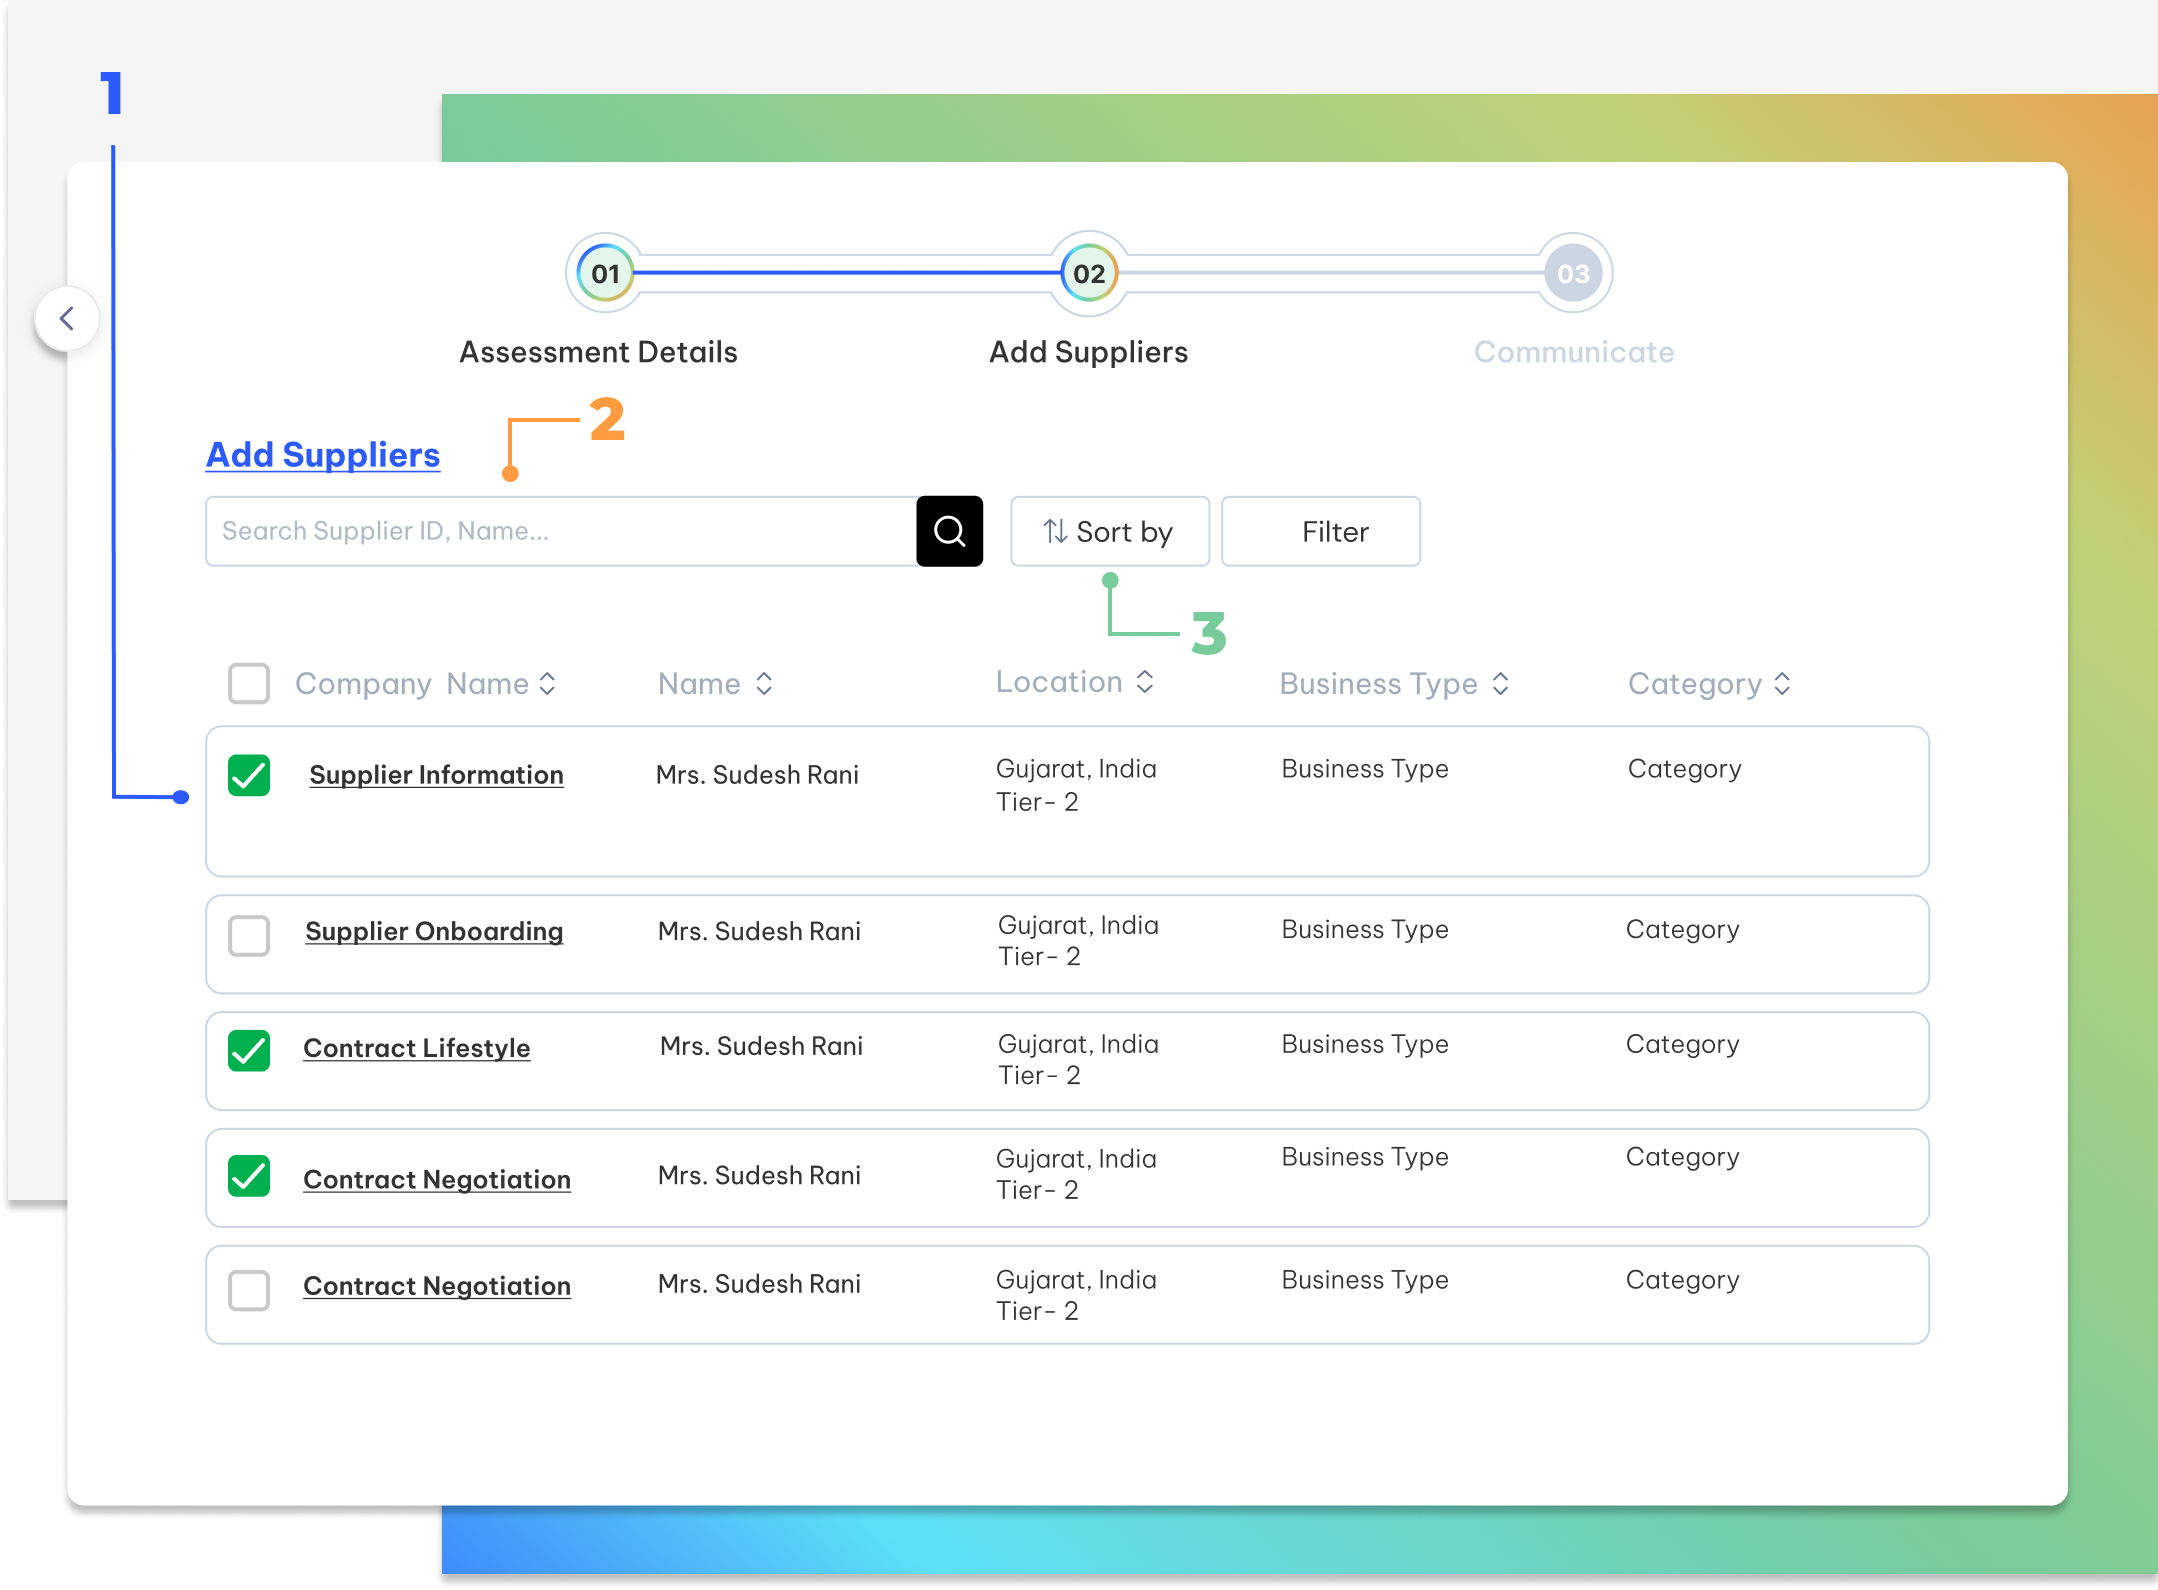Check the Supplier Onboarding row checkbox
The width and height of the screenshot is (2158, 1590).
coord(249,936)
